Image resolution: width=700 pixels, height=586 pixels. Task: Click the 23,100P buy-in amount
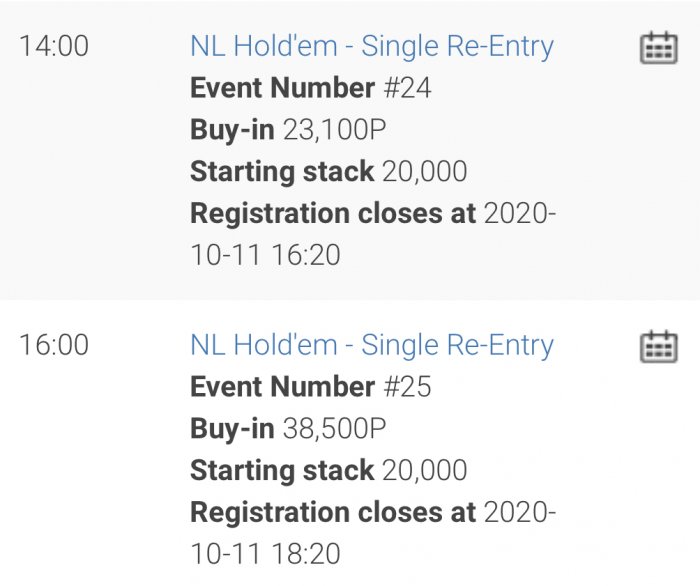[x=334, y=130]
